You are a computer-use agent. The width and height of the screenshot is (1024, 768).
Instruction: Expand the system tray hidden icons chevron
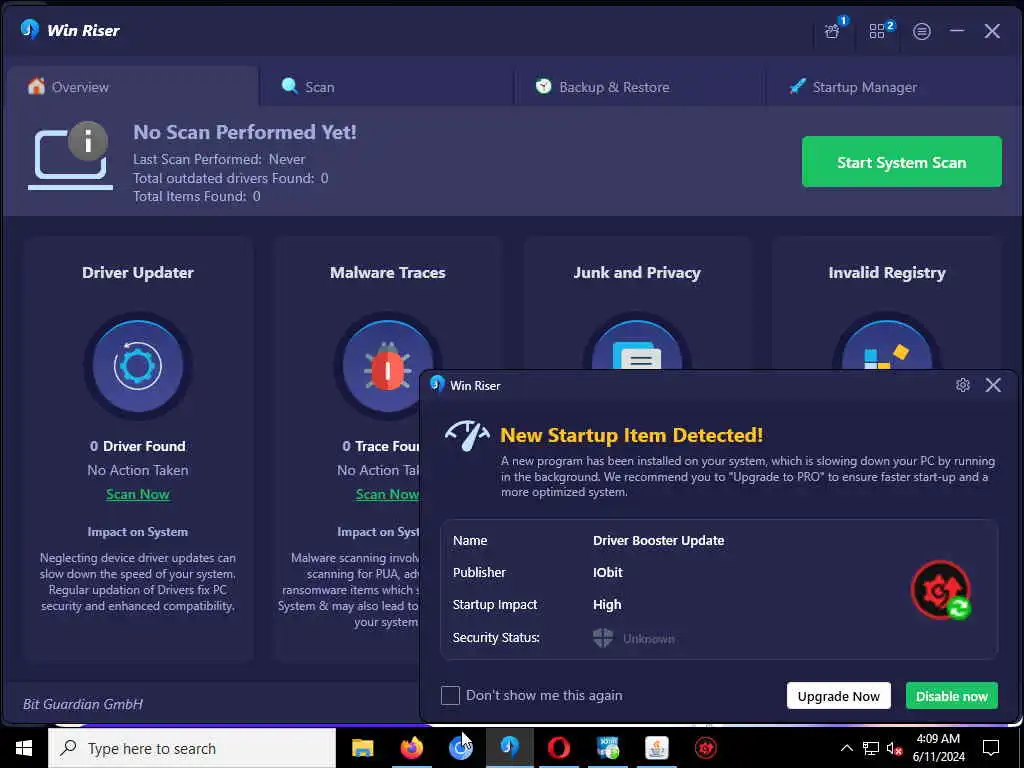coord(846,748)
